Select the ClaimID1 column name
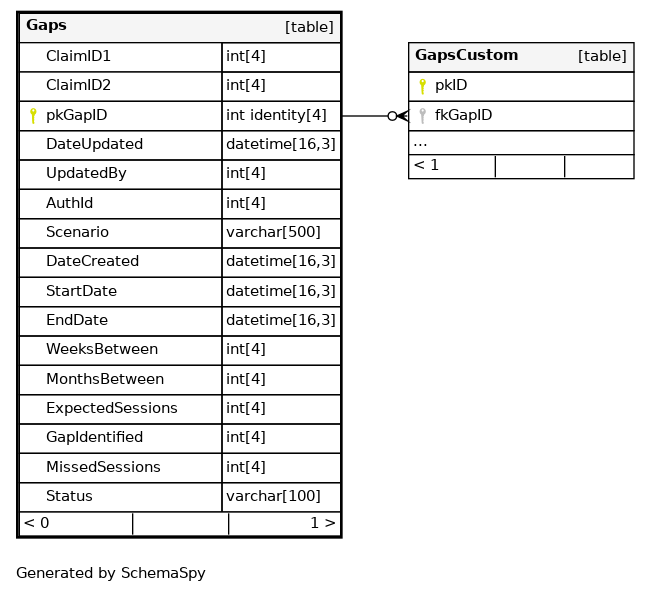 (78, 57)
